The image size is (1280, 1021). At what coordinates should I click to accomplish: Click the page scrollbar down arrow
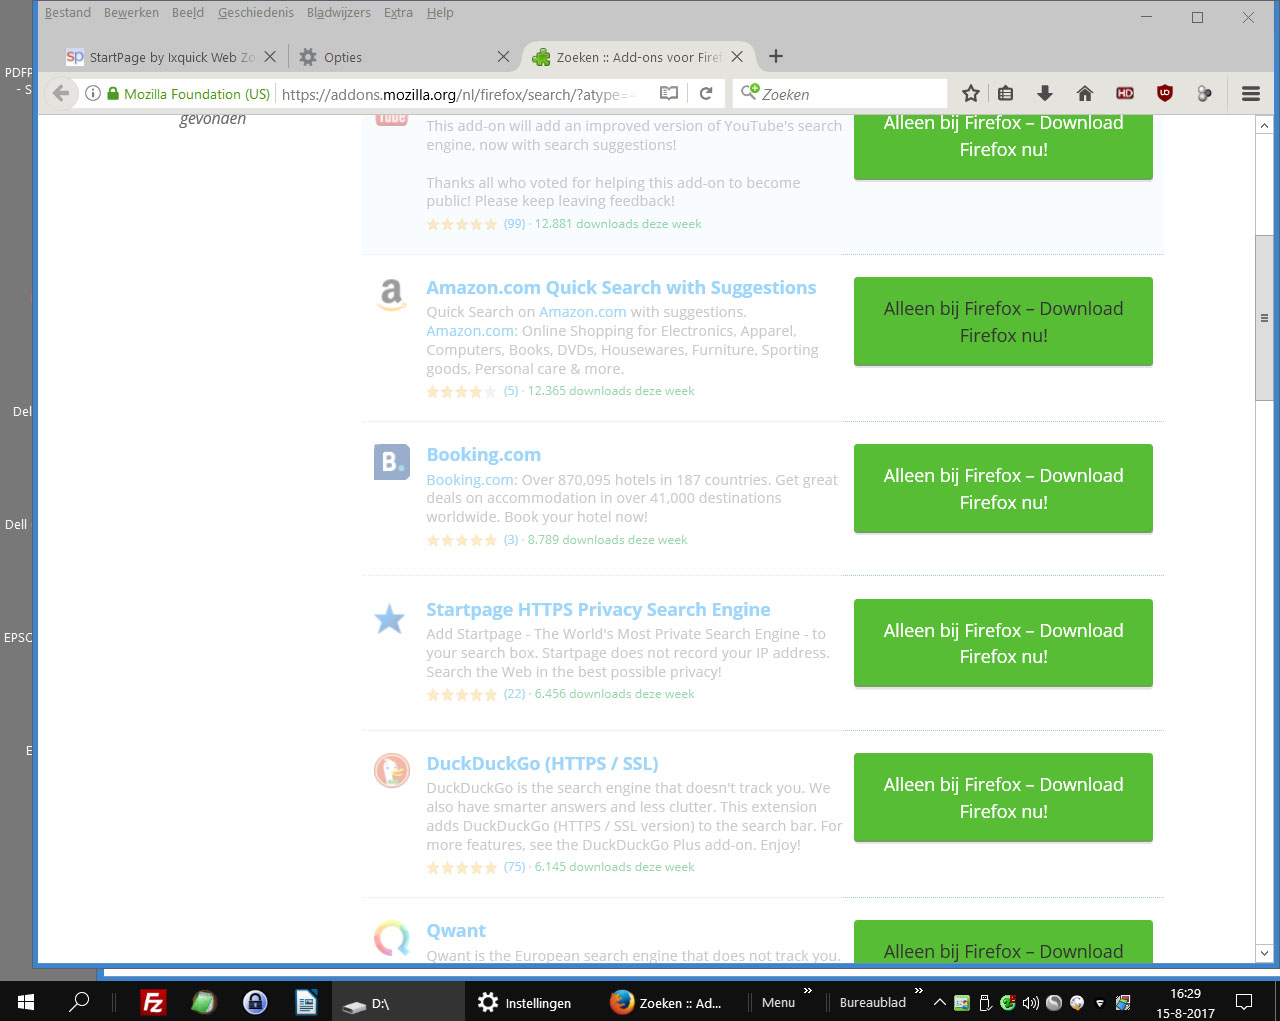(1264, 953)
